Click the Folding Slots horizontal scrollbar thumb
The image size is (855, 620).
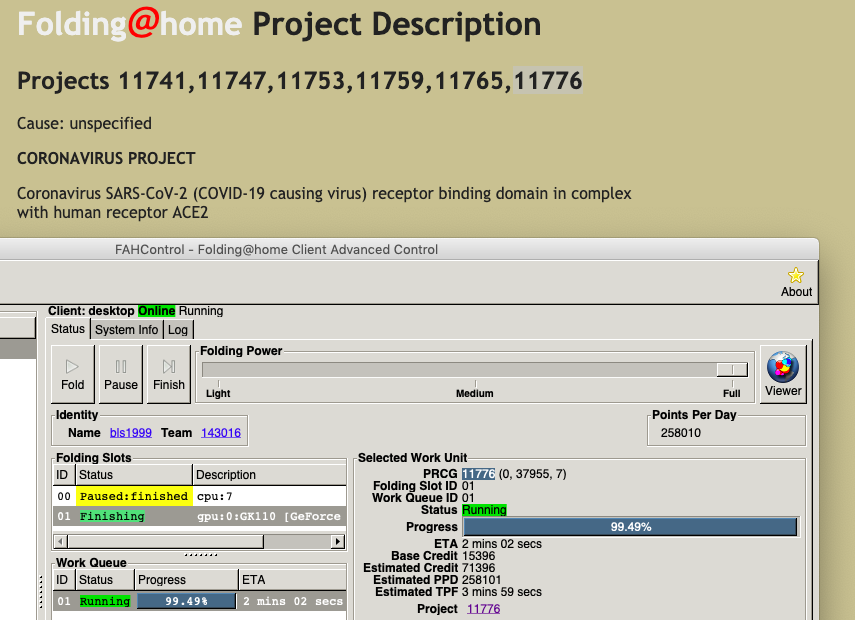click(x=165, y=541)
